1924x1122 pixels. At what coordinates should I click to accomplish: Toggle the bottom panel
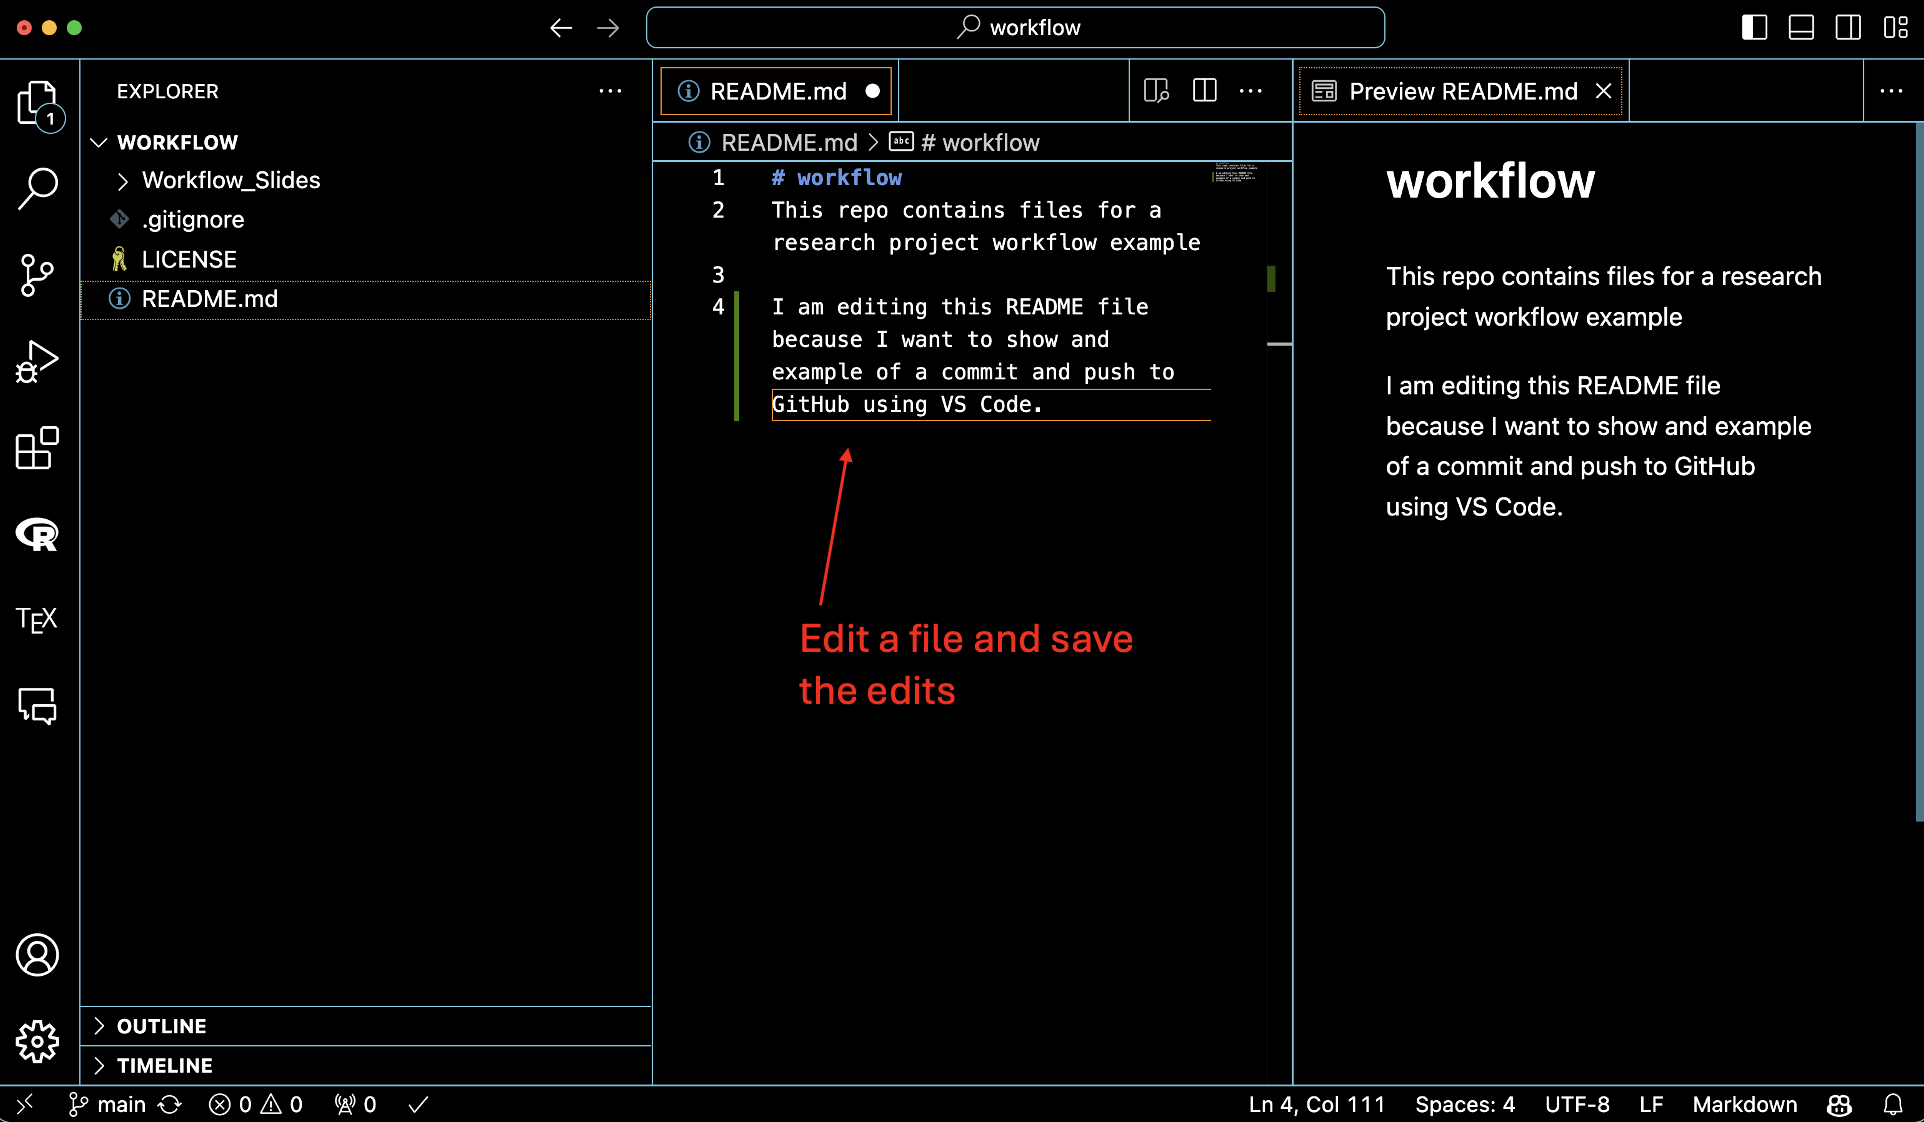click(x=1801, y=28)
